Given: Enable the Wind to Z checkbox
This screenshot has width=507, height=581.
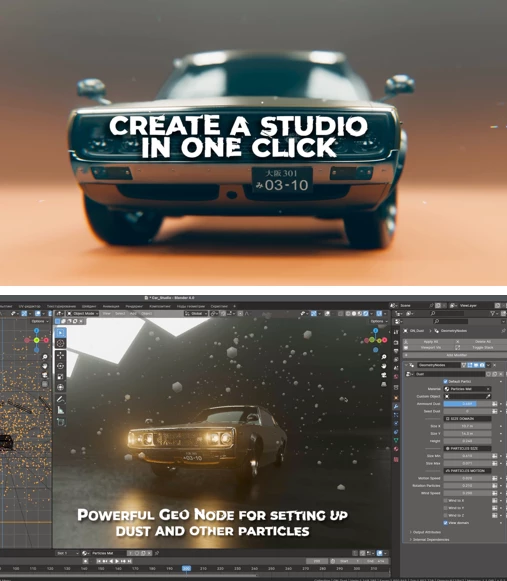Looking at the screenshot, I should pos(445,515).
